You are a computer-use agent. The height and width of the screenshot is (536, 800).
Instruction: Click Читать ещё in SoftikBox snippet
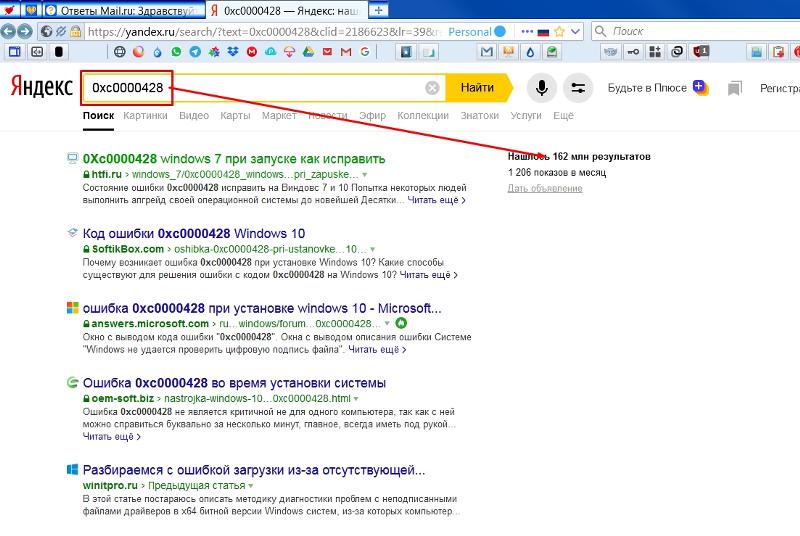429,275
